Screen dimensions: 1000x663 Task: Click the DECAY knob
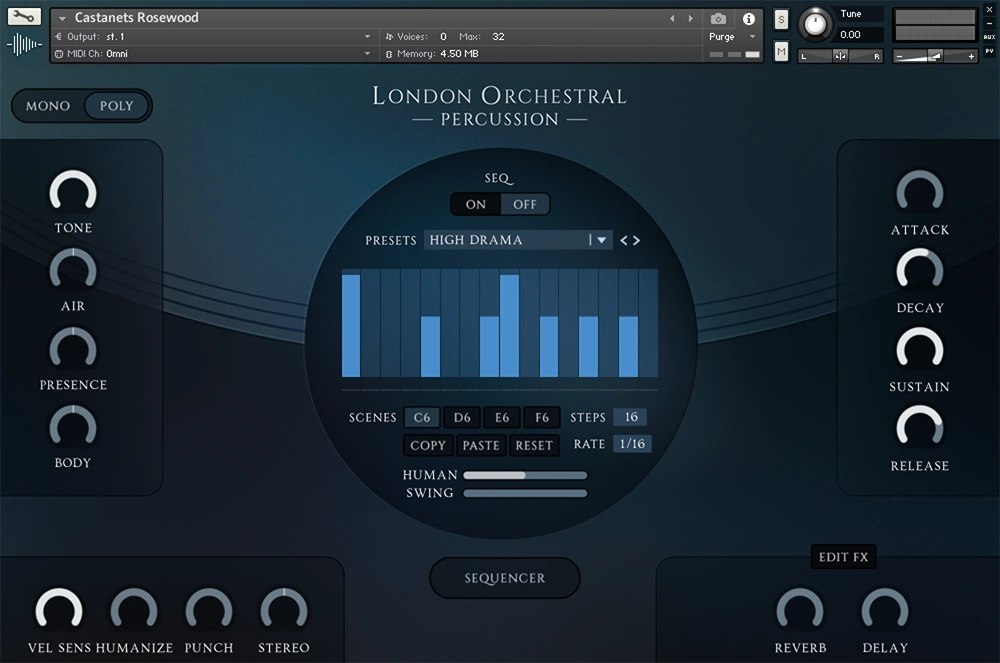920,270
